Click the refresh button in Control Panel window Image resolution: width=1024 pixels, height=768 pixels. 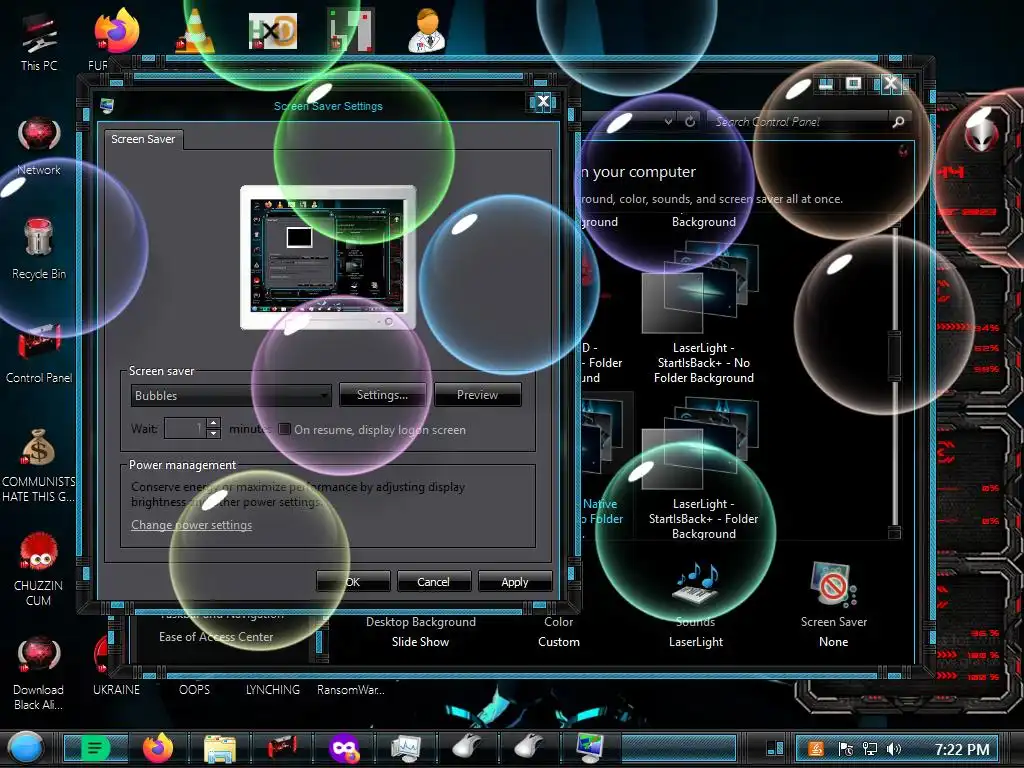point(690,121)
